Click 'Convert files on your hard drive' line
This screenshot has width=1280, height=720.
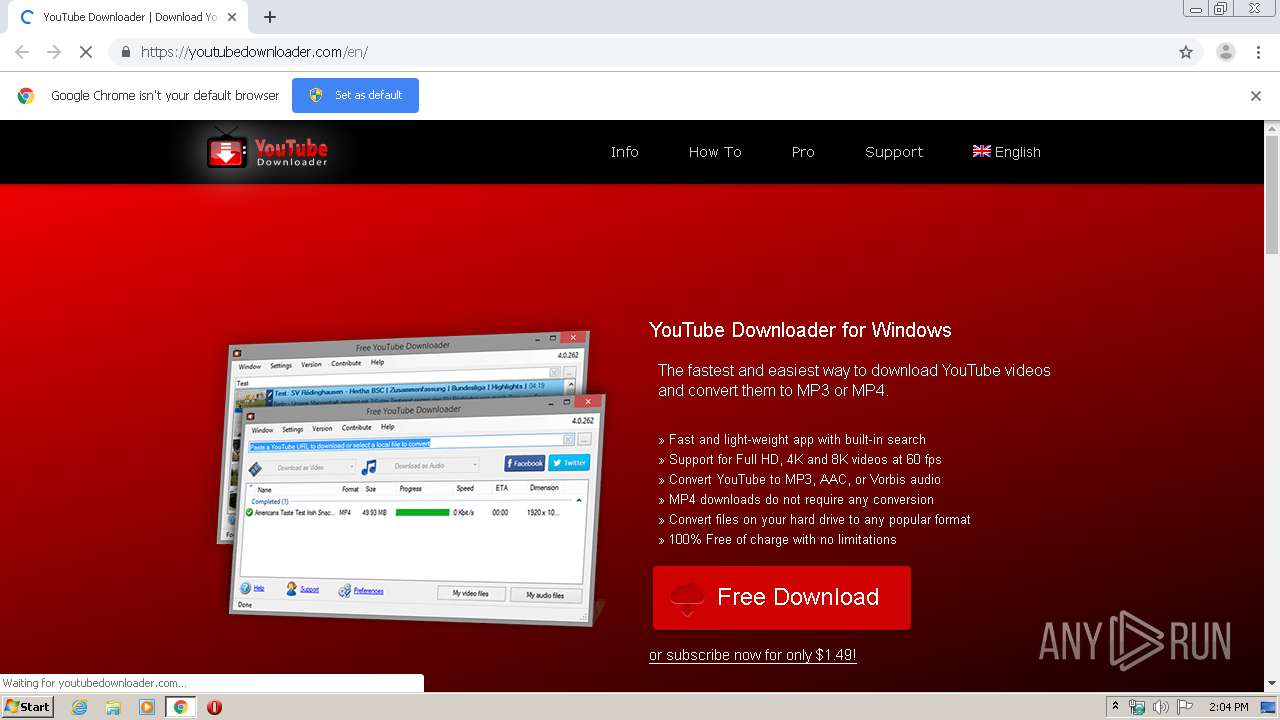pyautogui.click(x=814, y=519)
